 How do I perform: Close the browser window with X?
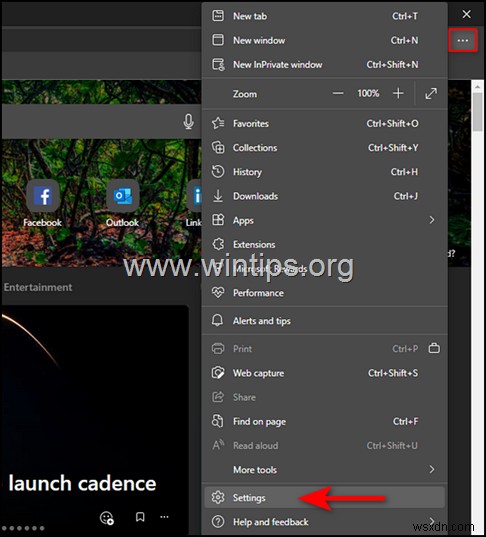(466, 14)
